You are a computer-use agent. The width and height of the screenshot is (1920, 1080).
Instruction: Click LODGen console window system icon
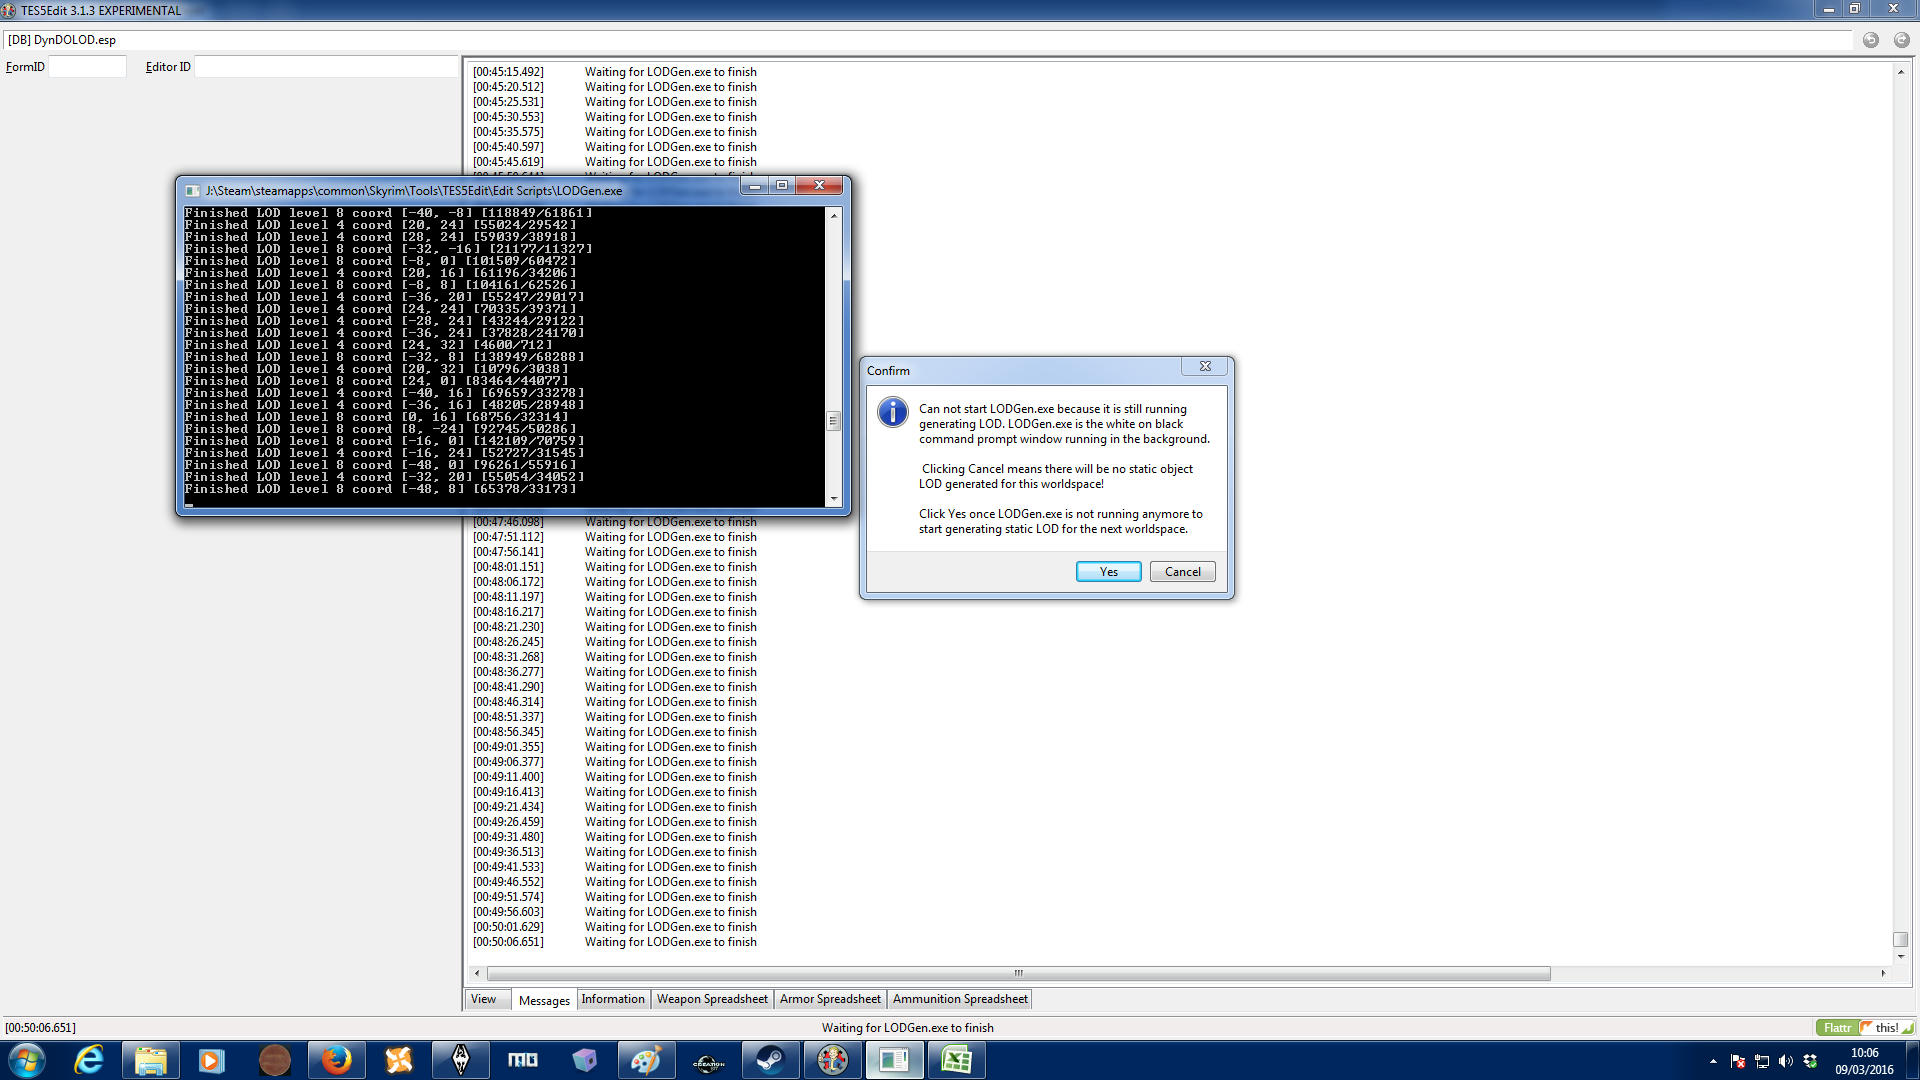pos(192,190)
